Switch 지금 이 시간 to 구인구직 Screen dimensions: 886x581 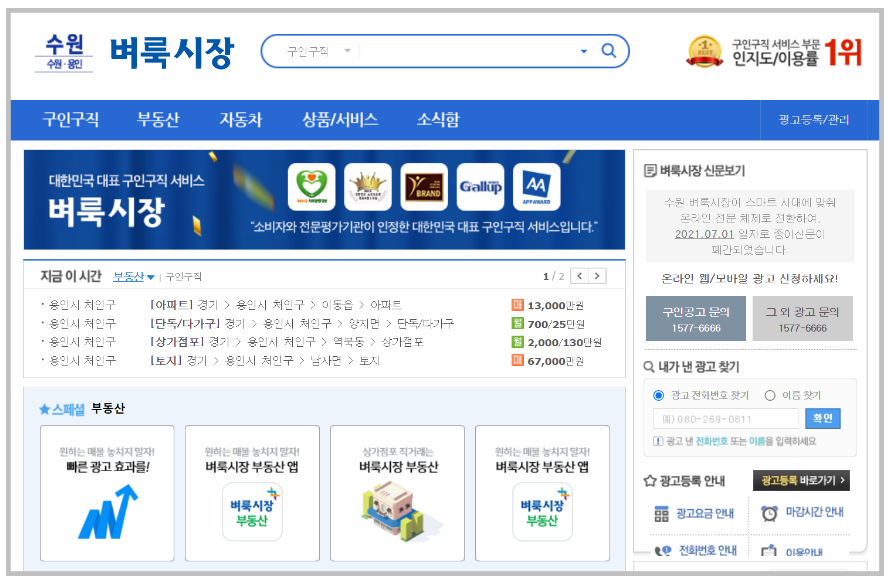(184, 276)
